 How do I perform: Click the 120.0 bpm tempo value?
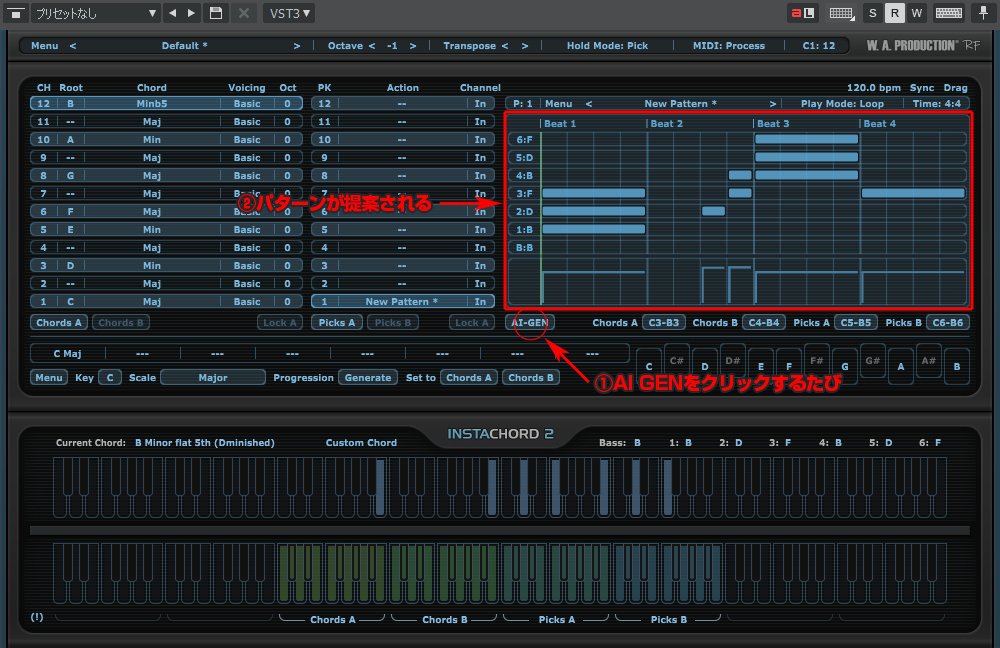(x=874, y=88)
